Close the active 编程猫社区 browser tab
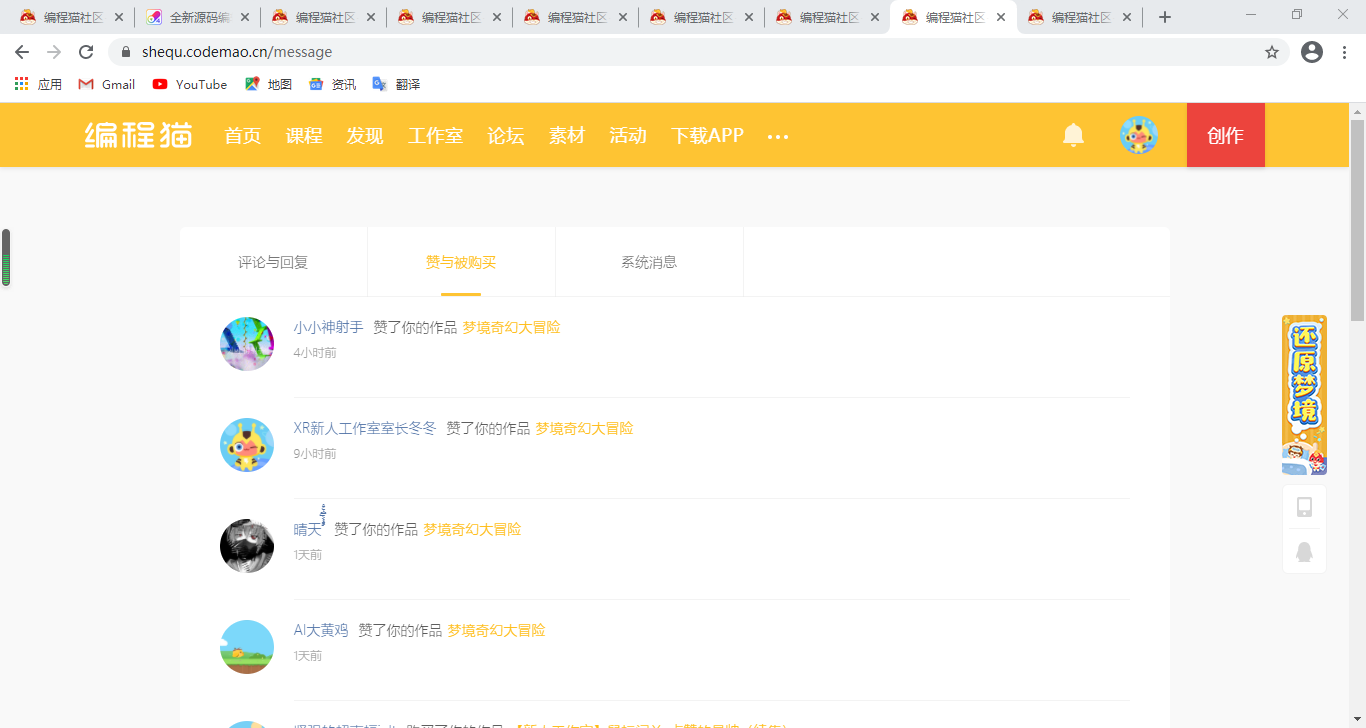The height and width of the screenshot is (728, 1366). coord(1001,17)
